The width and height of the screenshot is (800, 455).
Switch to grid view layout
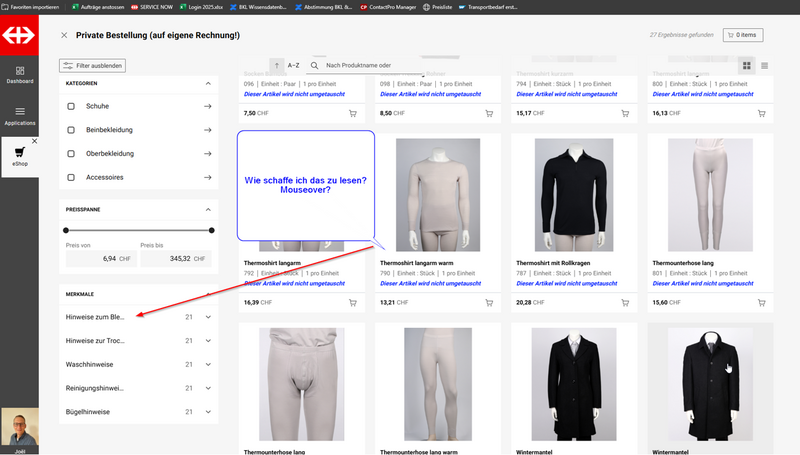[x=746, y=65]
